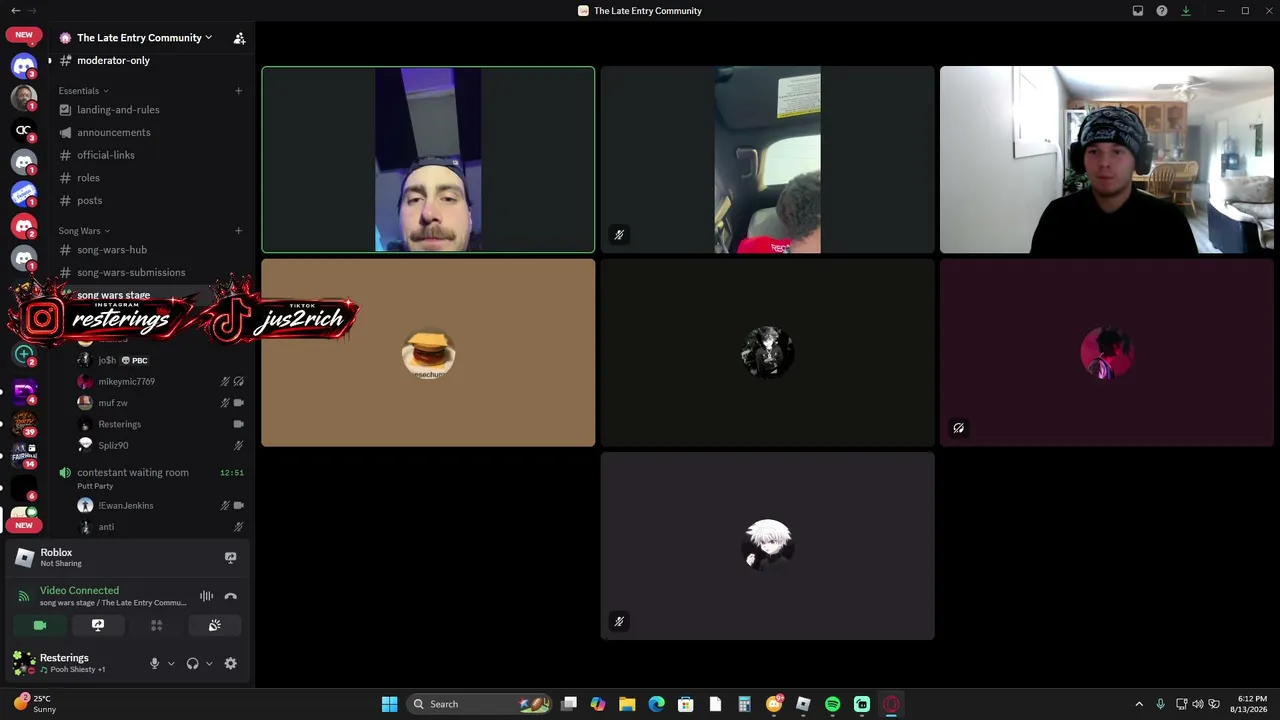Click the green download update icon
The width and height of the screenshot is (1280, 720).
tap(1186, 11)
